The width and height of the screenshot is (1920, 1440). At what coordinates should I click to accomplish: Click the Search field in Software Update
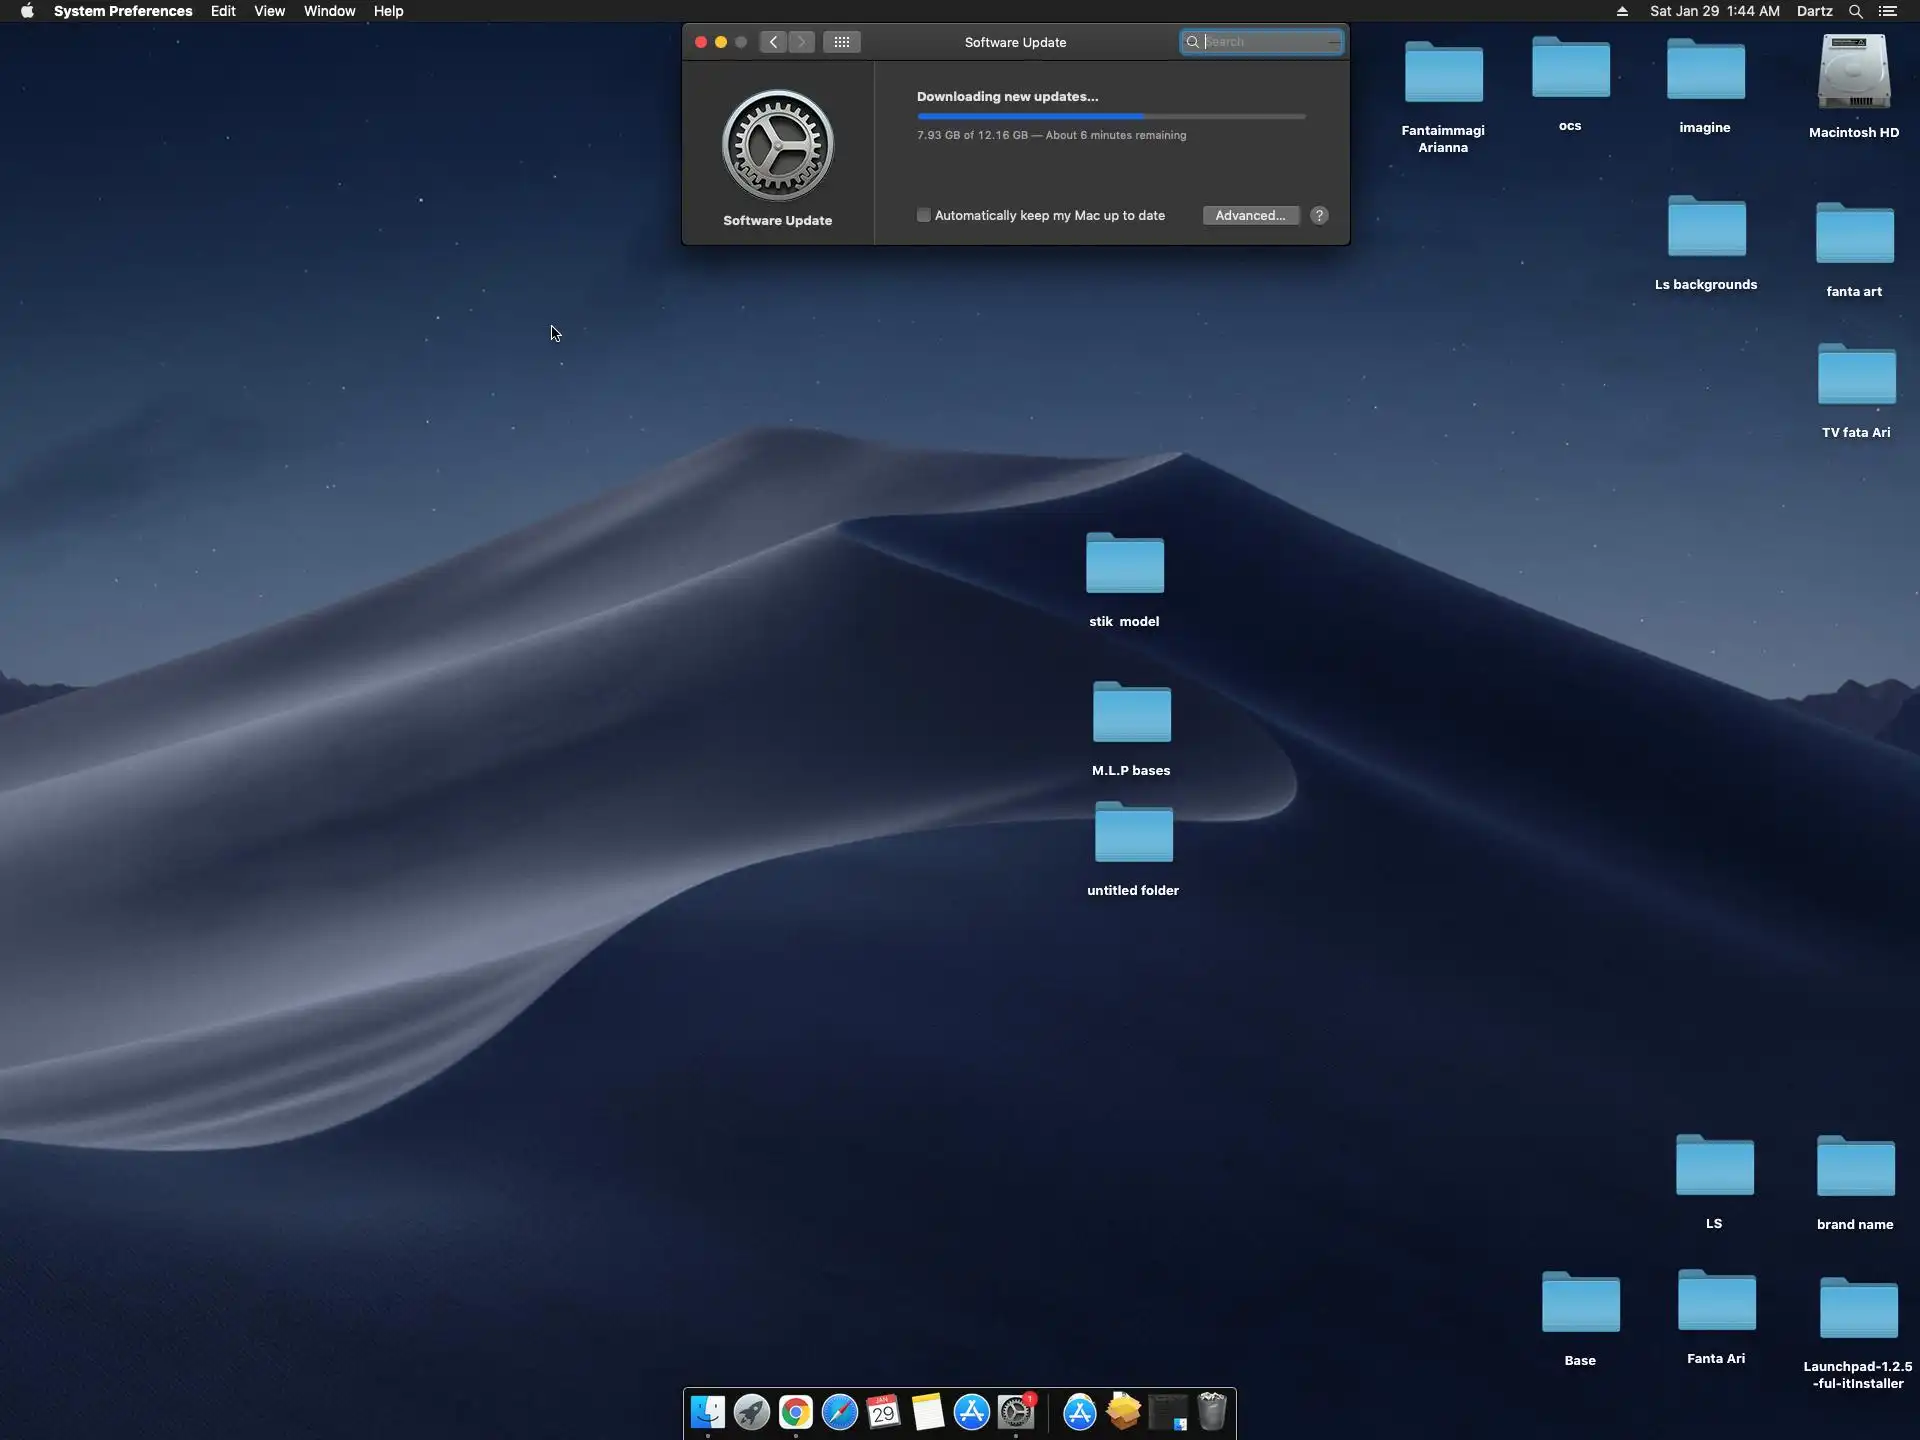point(1268,42)
